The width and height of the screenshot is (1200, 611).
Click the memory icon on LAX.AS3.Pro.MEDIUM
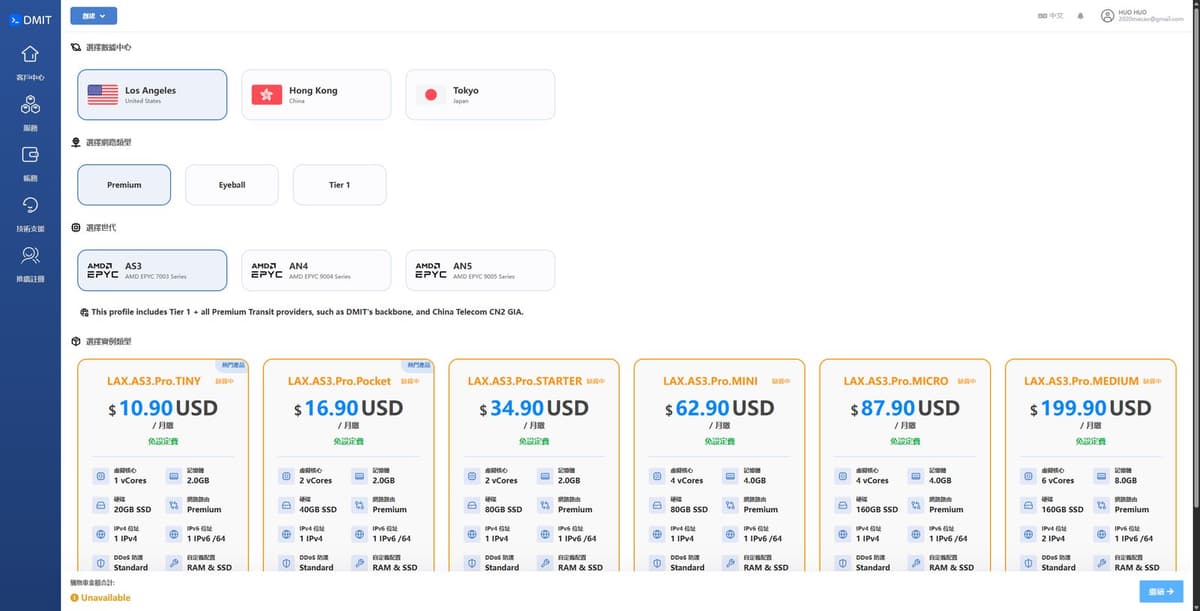(1102, 476)
